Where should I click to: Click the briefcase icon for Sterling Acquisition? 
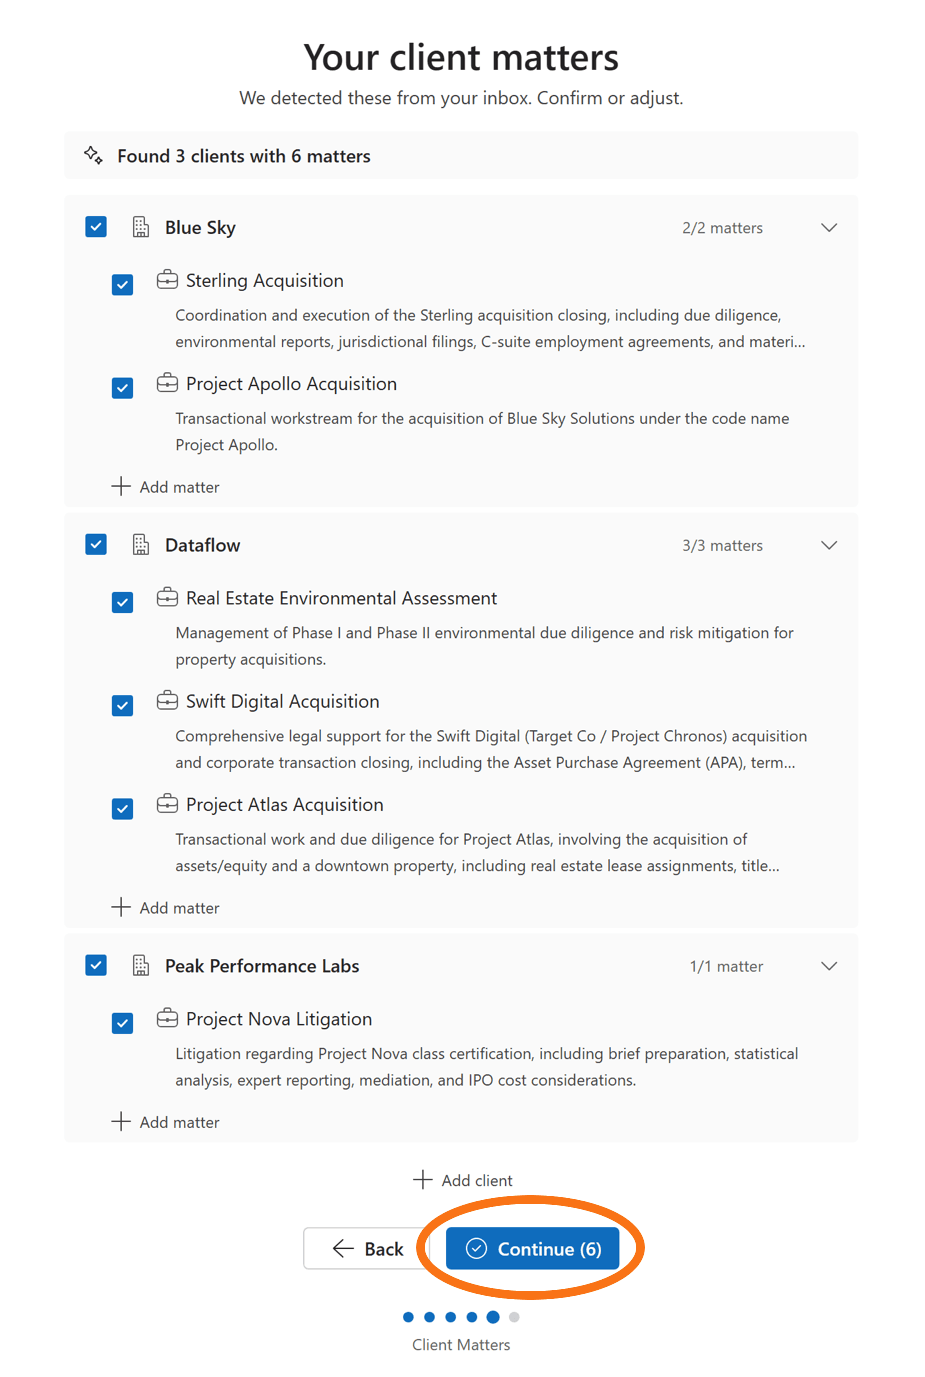click(167, 280)
